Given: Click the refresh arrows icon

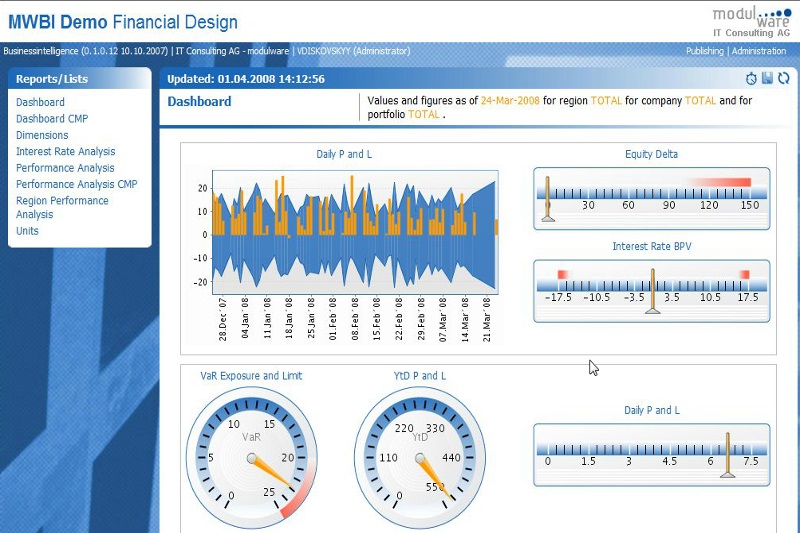Looking at the screenshot, I should 784,79.
